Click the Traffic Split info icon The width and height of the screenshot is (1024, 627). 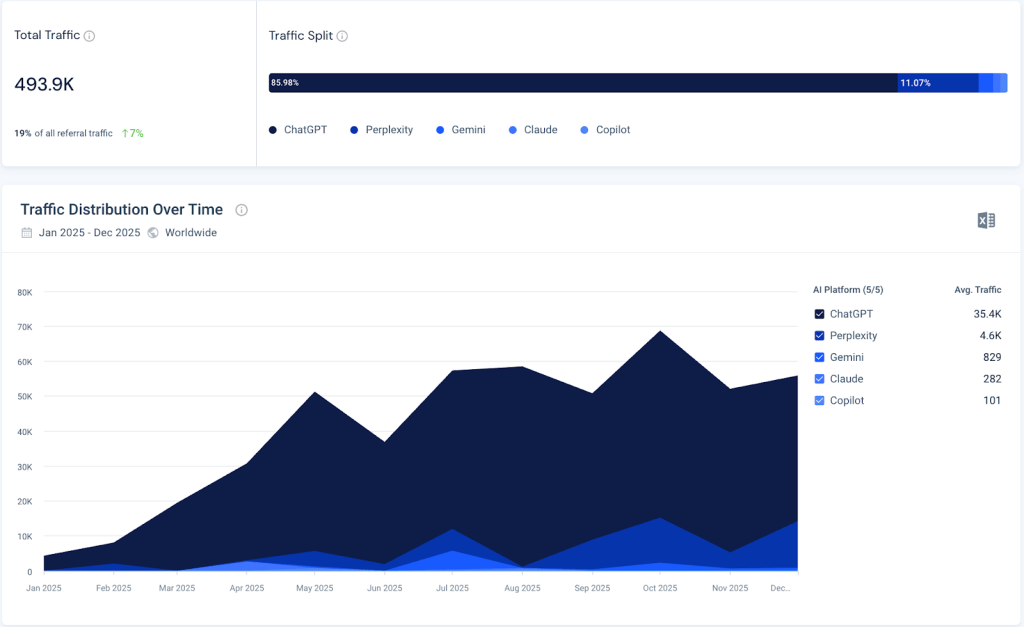[x=344, y=35]
